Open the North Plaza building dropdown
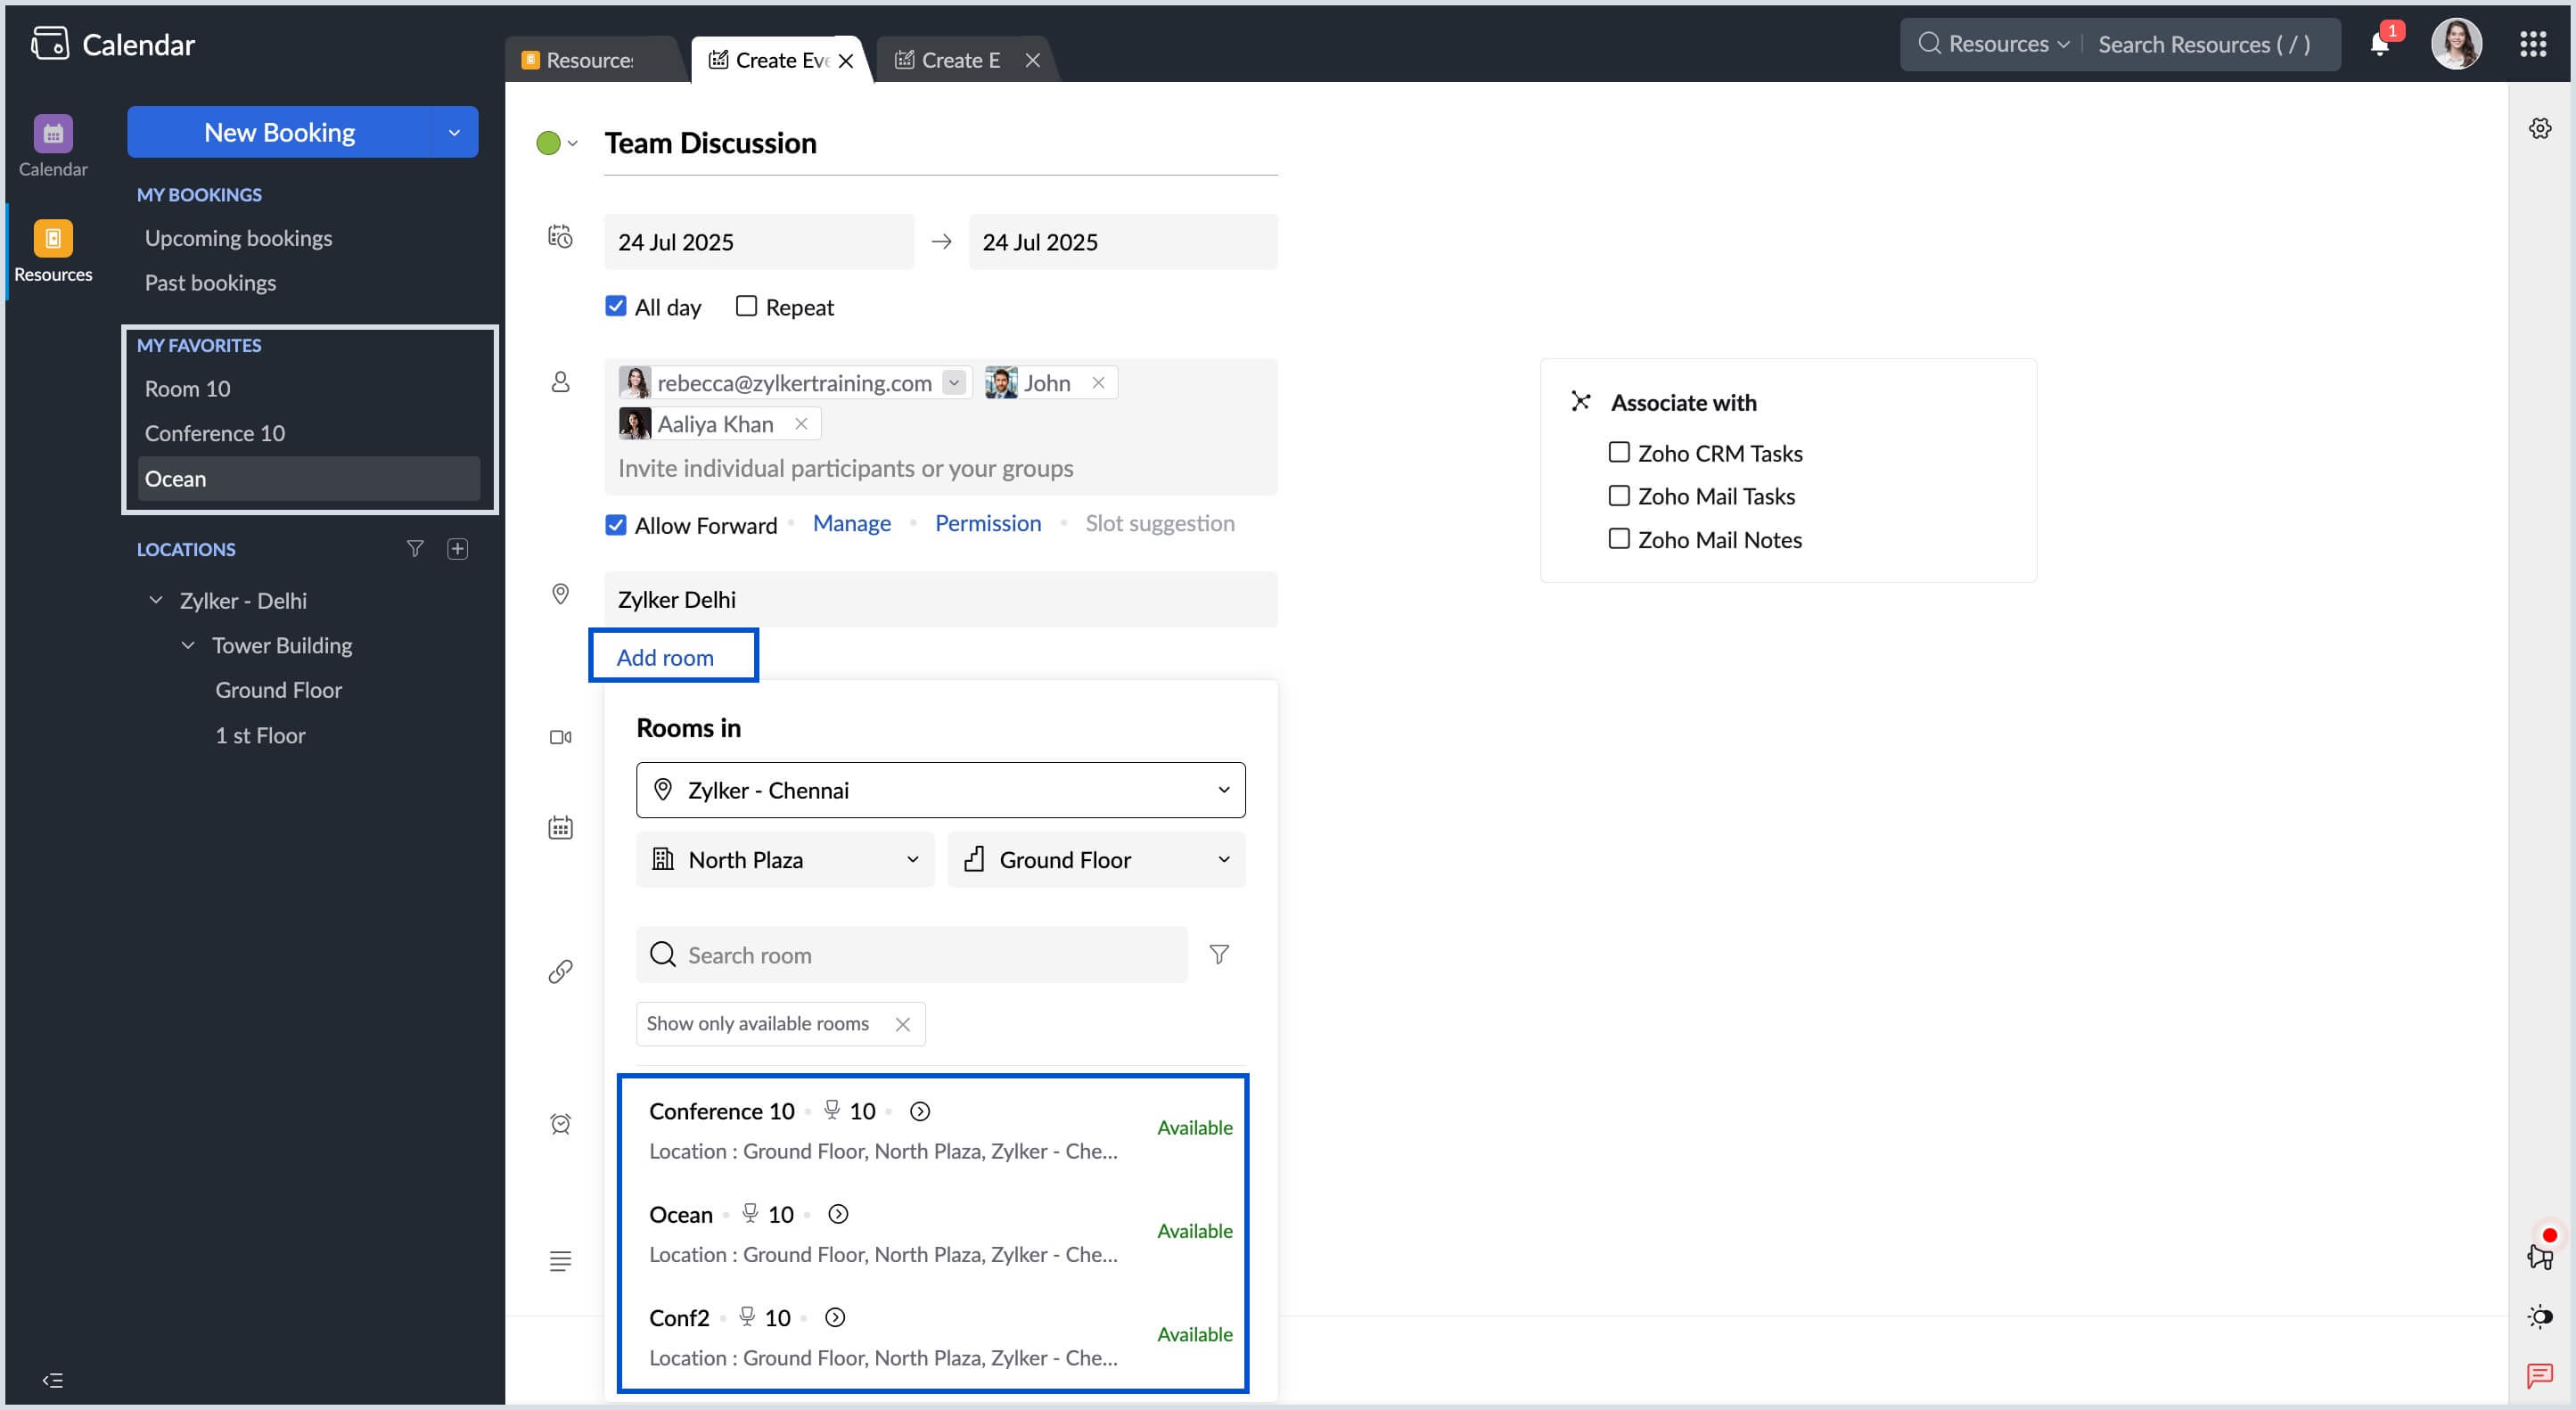Screen dimensions: 2576x1410 (x=785, y=859)
